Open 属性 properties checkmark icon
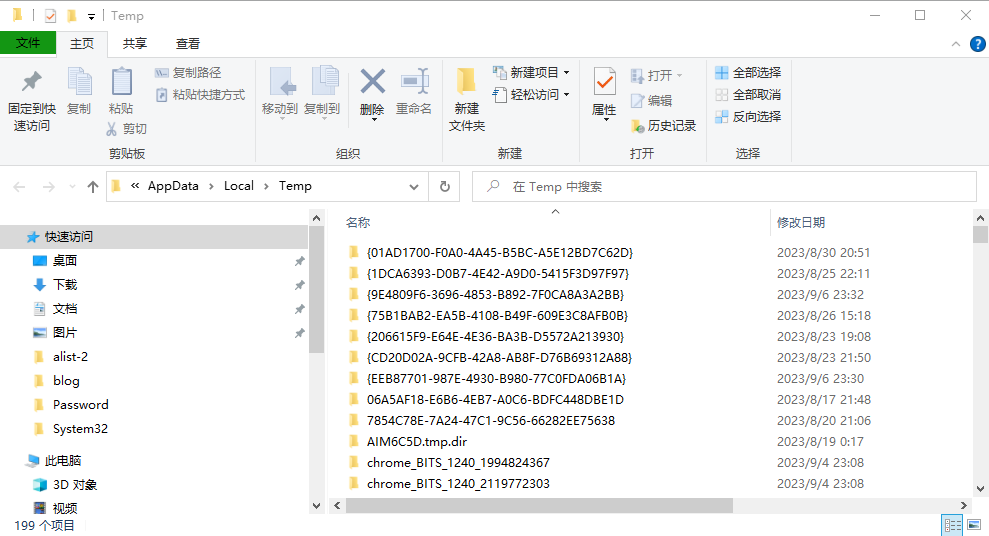The image size is (989, 536). 604,82
